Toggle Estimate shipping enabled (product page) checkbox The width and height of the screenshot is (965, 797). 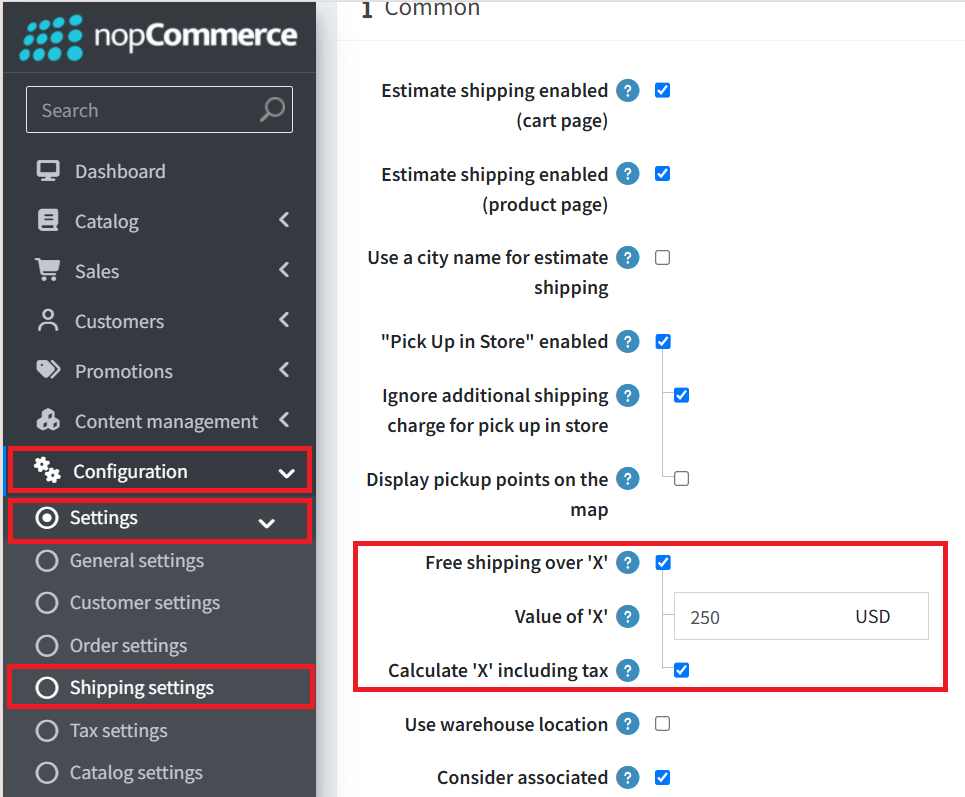(x=662, y=174)
